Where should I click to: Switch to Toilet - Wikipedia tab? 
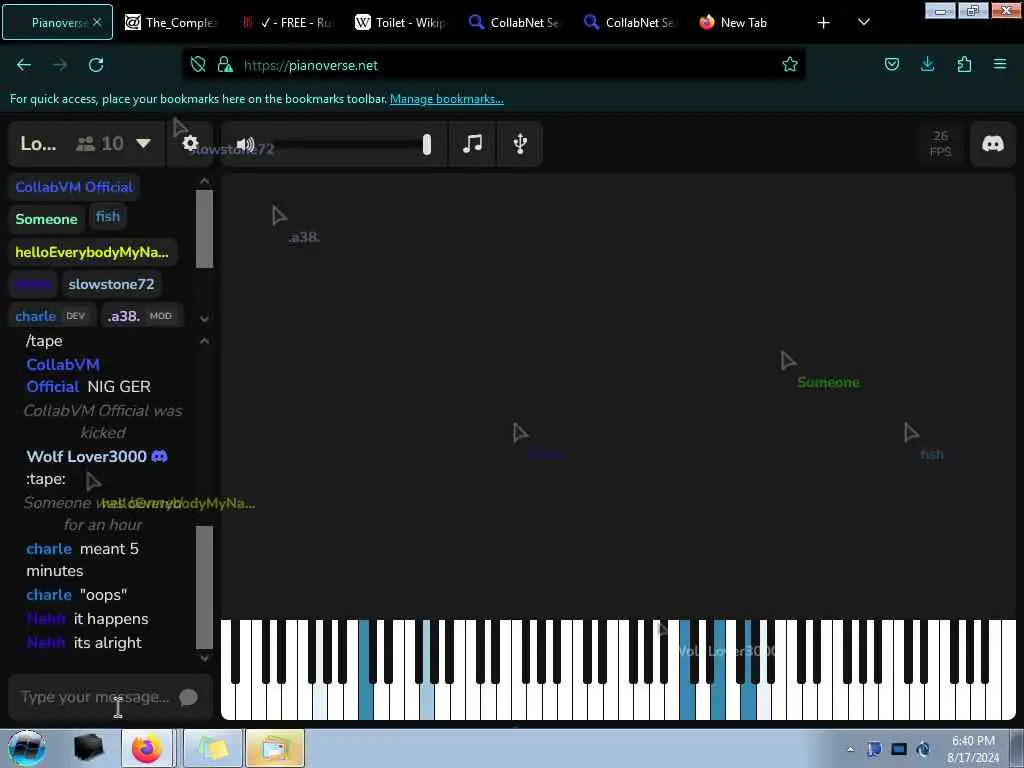402,23
